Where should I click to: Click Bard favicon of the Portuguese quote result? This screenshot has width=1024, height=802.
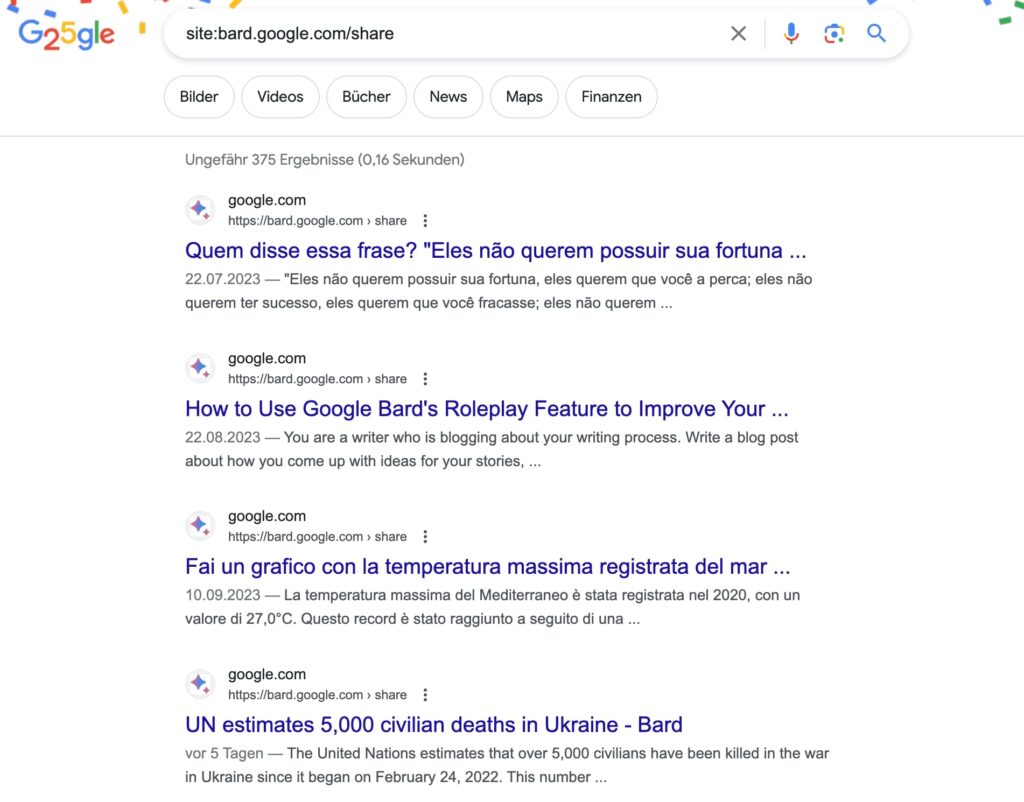(x=200, y=210)
